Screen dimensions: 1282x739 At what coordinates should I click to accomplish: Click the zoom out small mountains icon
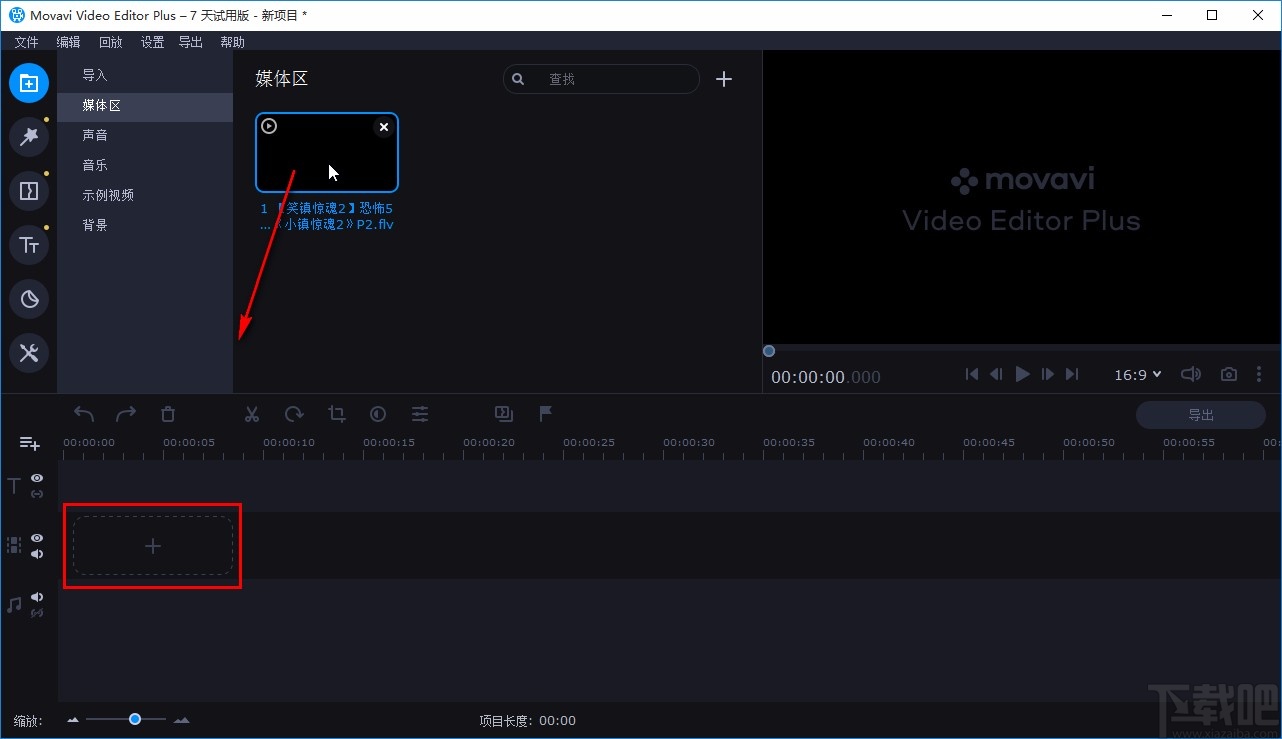point(72,720)
